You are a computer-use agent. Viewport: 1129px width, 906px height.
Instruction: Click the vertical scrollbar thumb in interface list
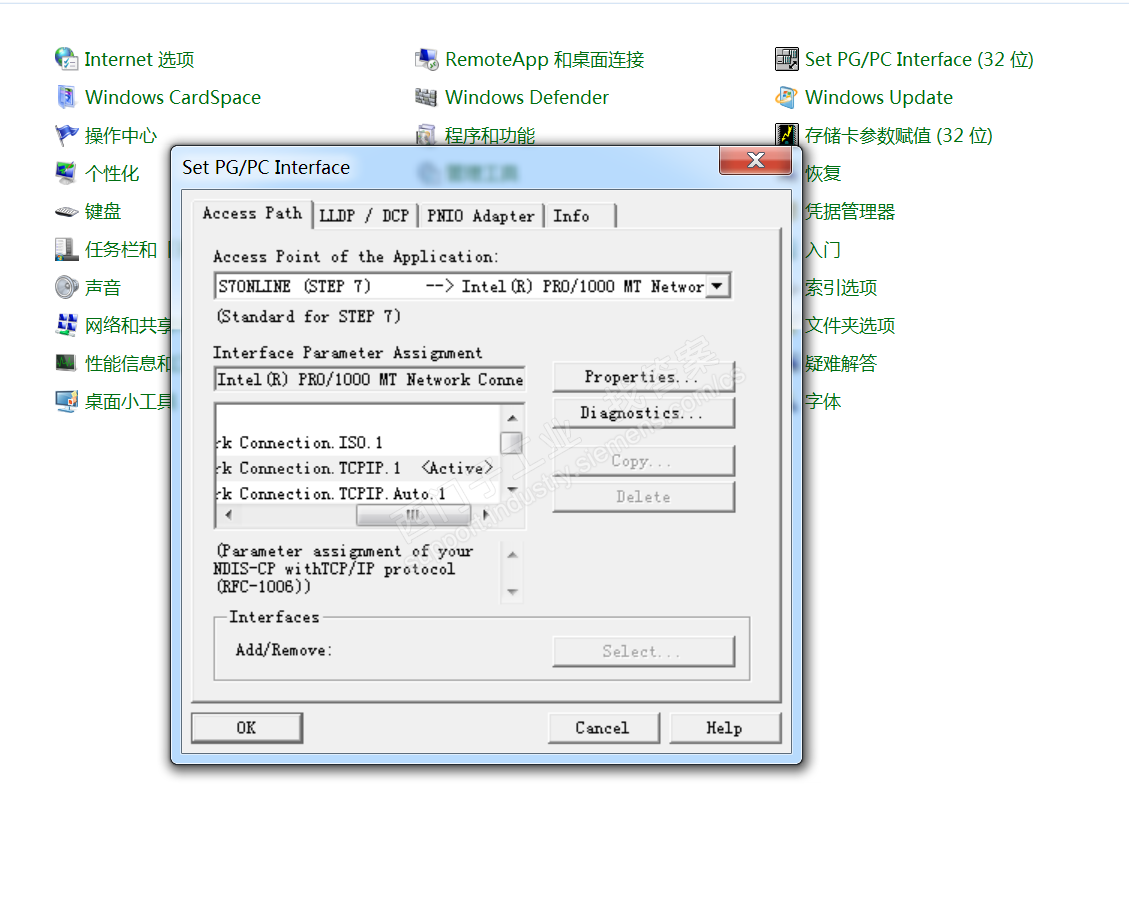tap(511, 443)
